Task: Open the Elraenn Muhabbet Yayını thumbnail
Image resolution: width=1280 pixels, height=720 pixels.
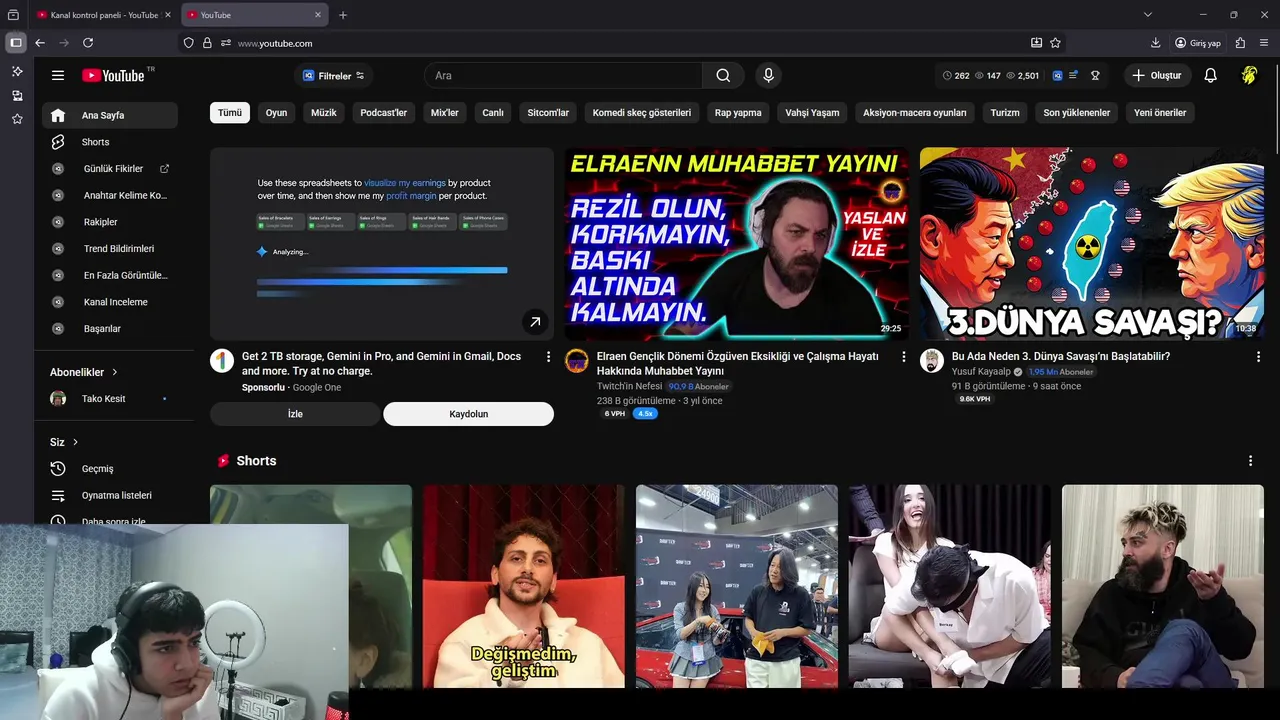Action: (x=737, y=244)
